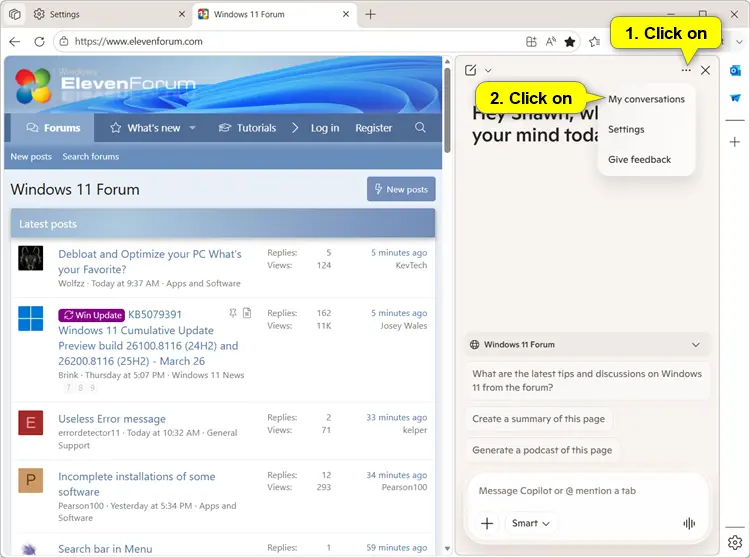The height and width of the screenshot is (558, 750).
Task: Click the forum search magnifier icon
Action: [x=420, y=127]
